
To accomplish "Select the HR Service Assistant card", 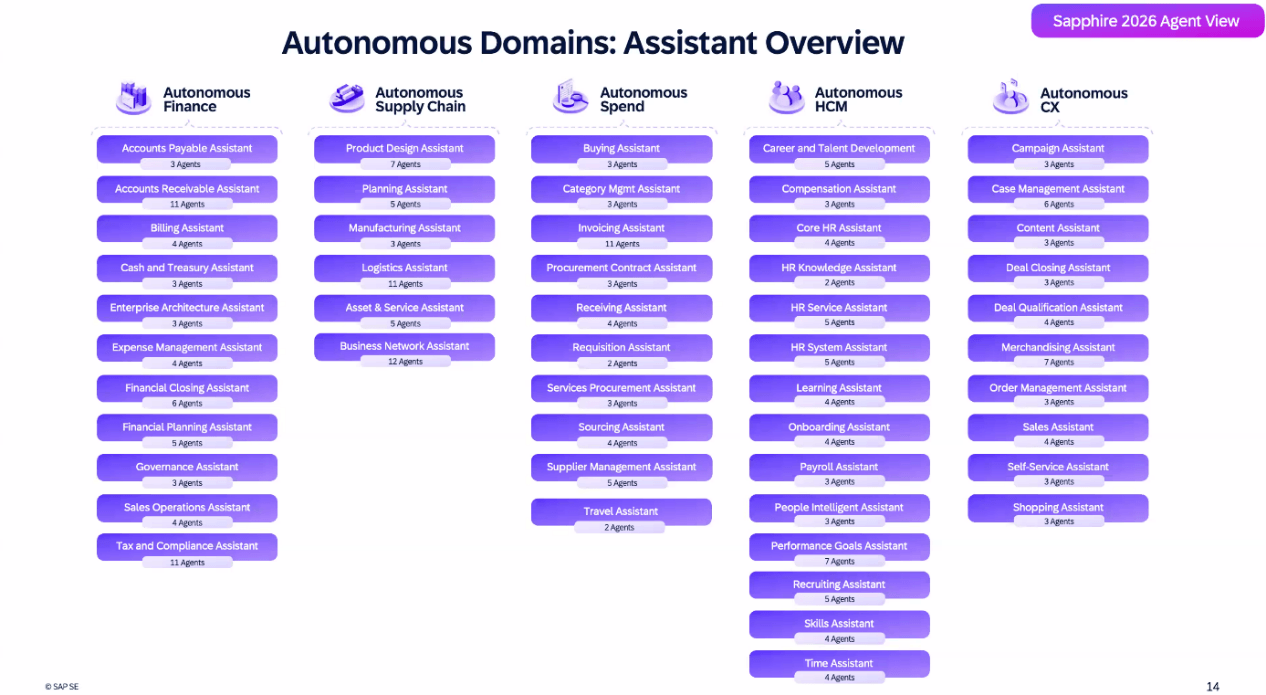I will click(839, 308).
